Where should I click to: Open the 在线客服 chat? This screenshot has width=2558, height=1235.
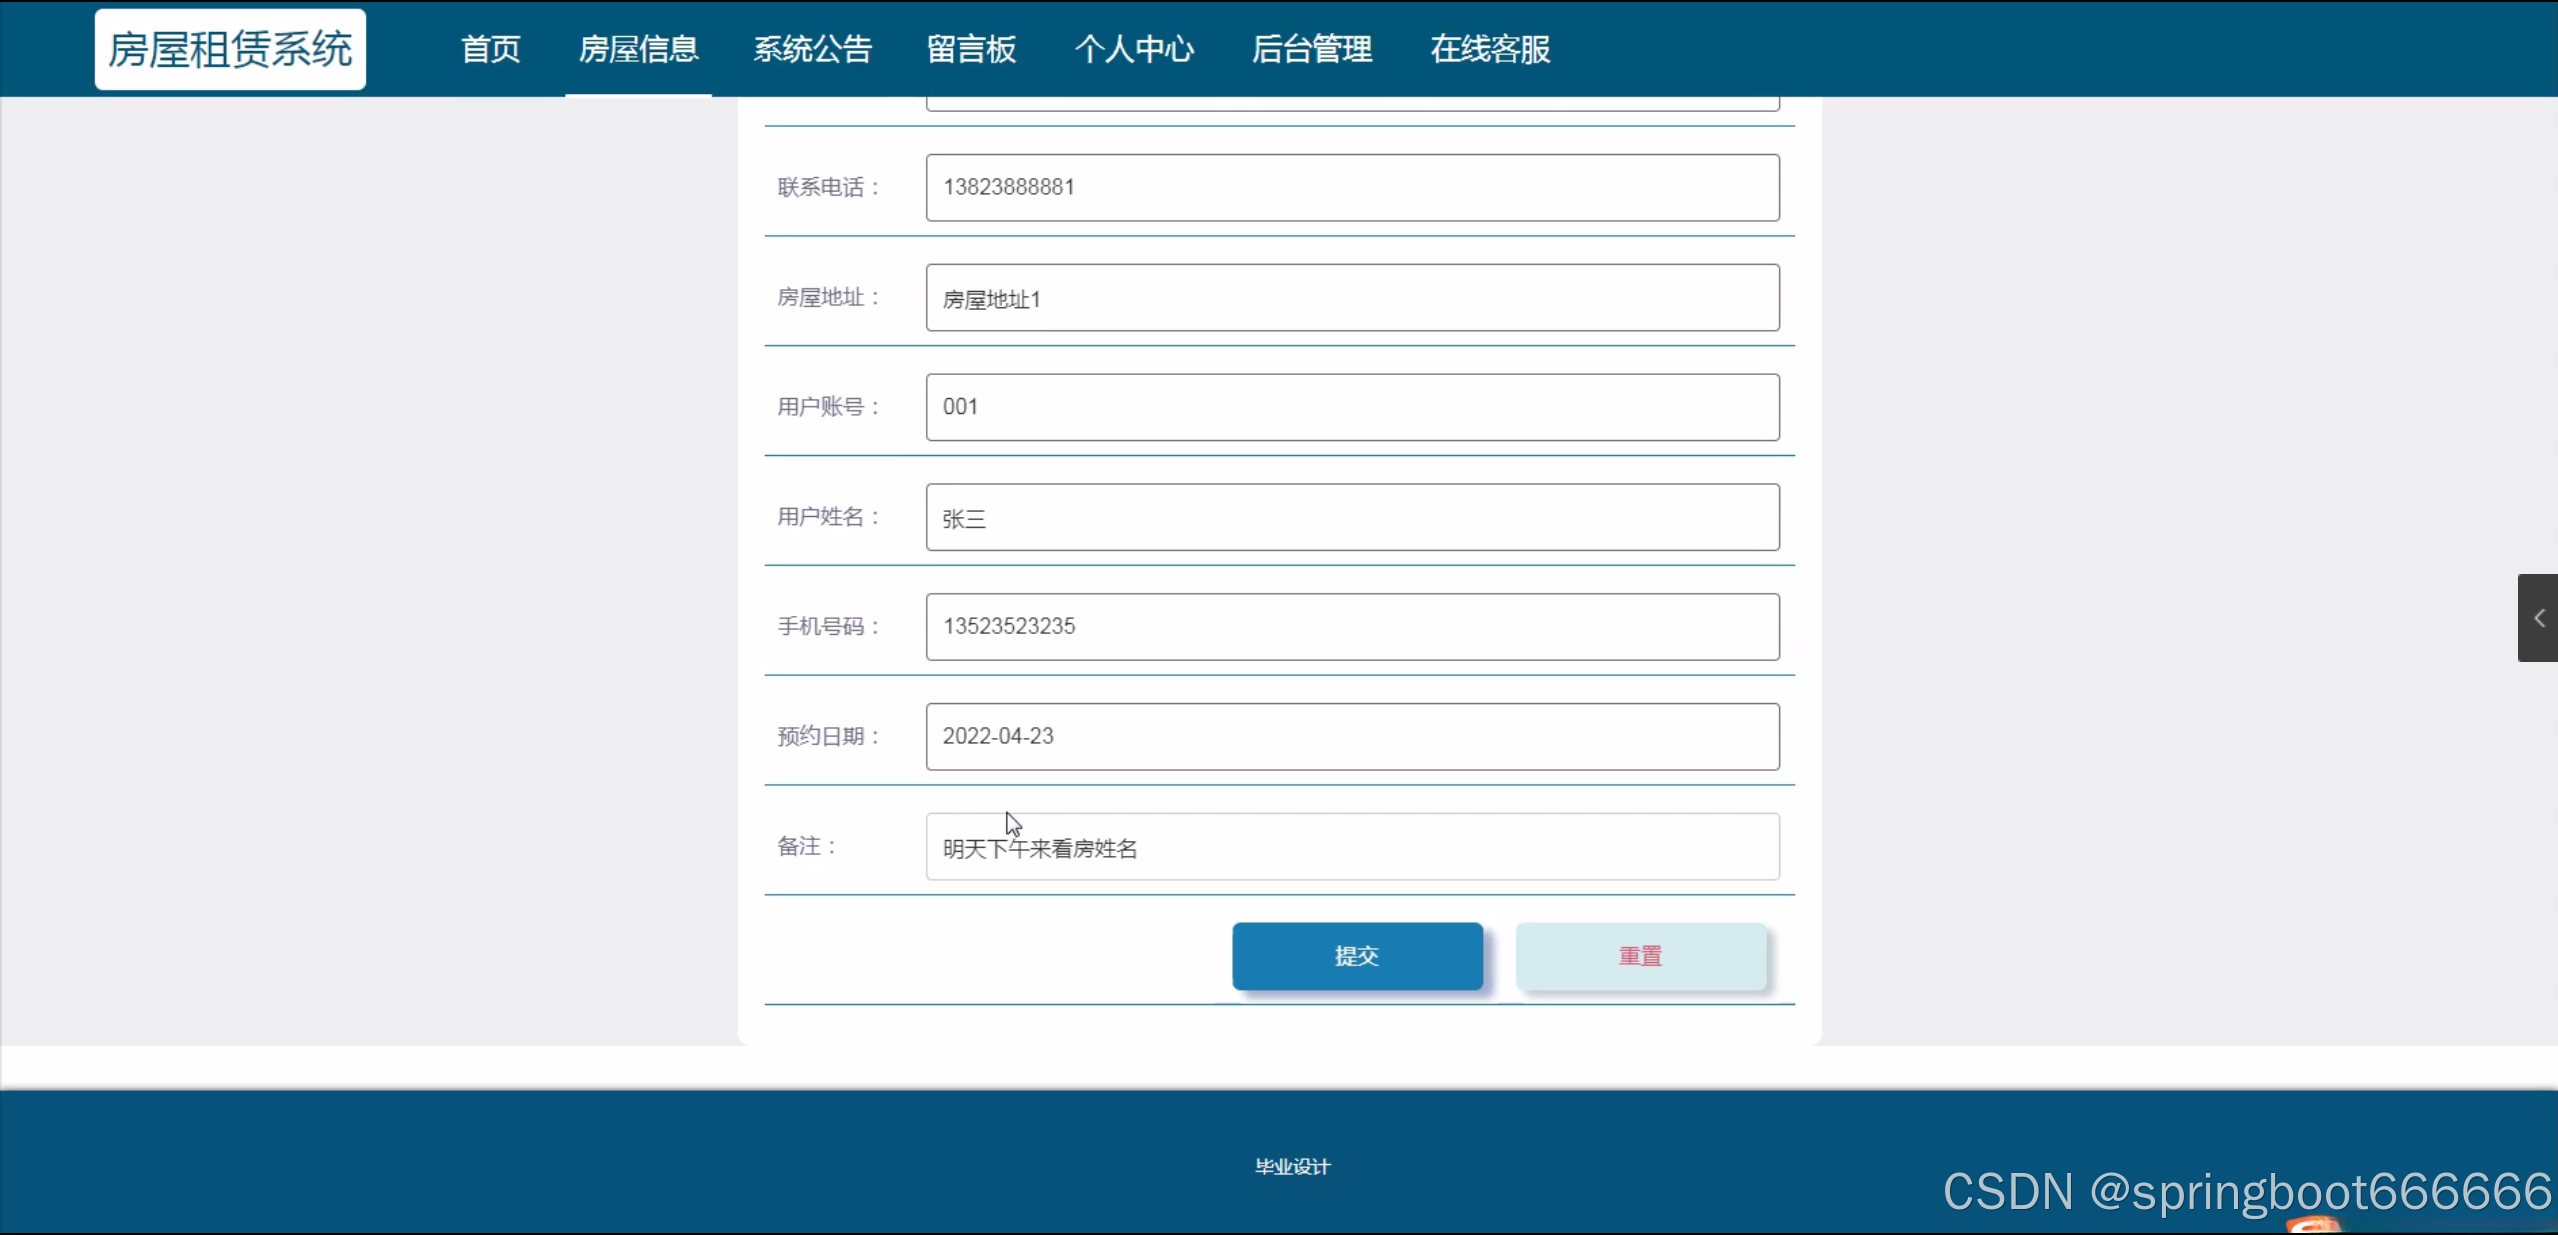click(1490, 49)
